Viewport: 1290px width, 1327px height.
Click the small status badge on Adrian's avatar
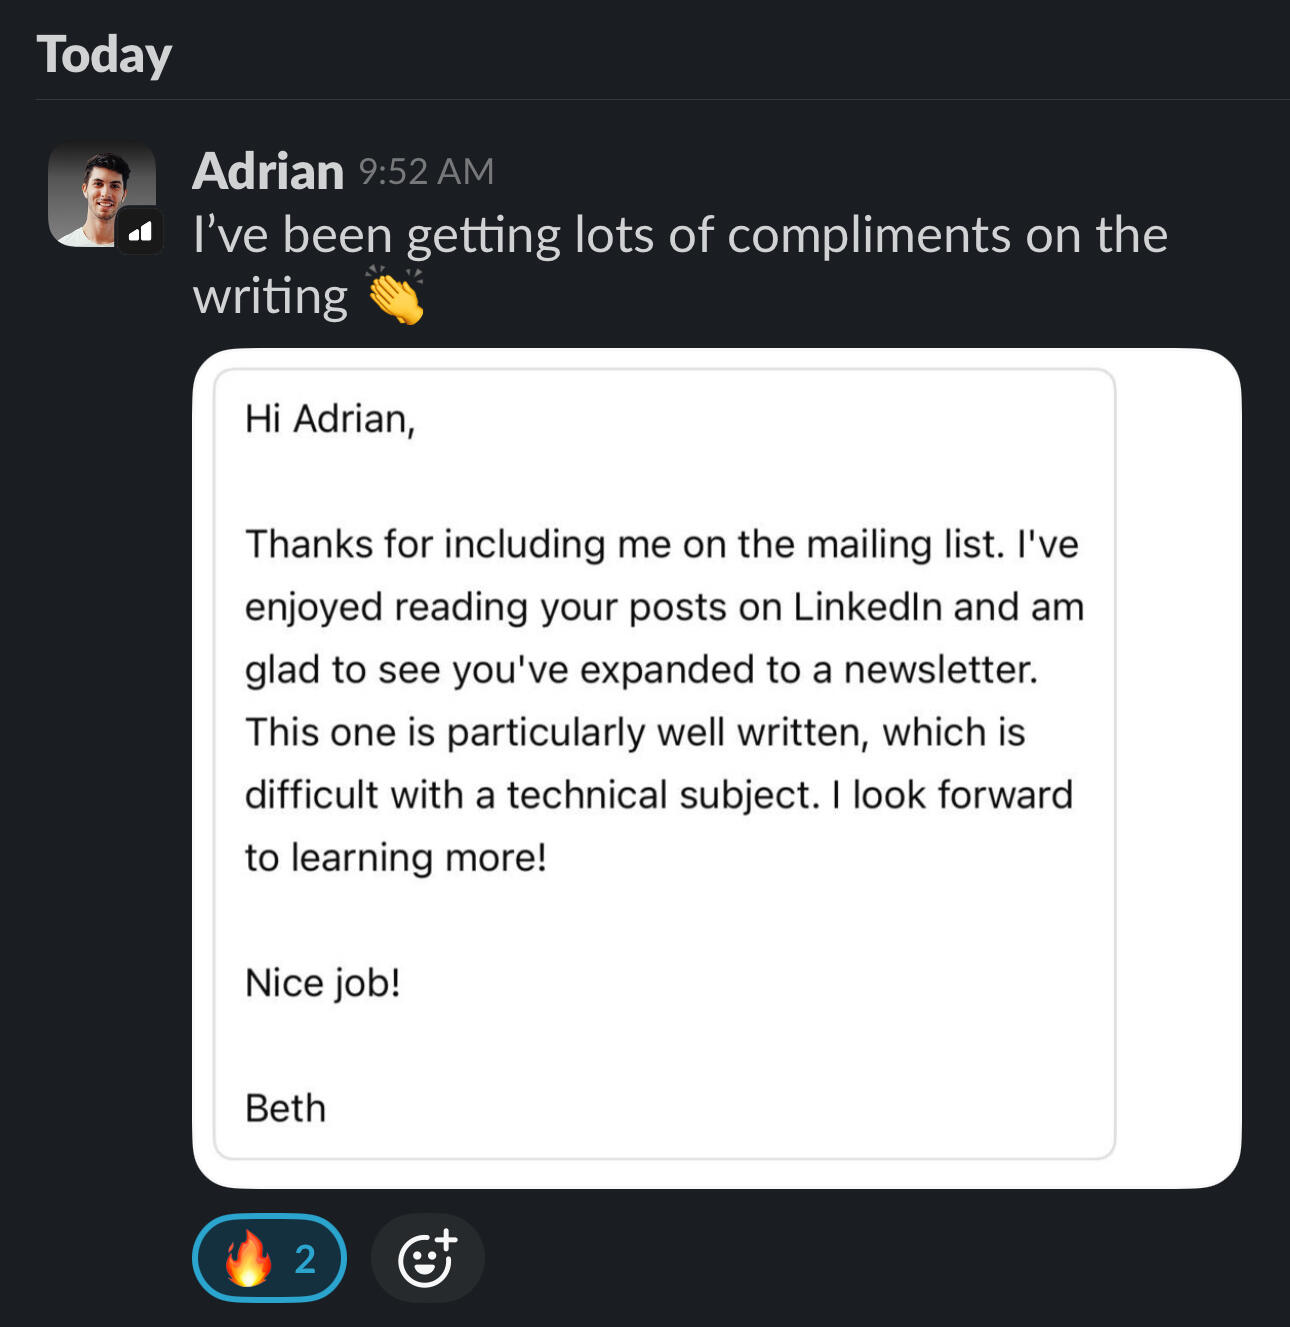pos(141,232)
